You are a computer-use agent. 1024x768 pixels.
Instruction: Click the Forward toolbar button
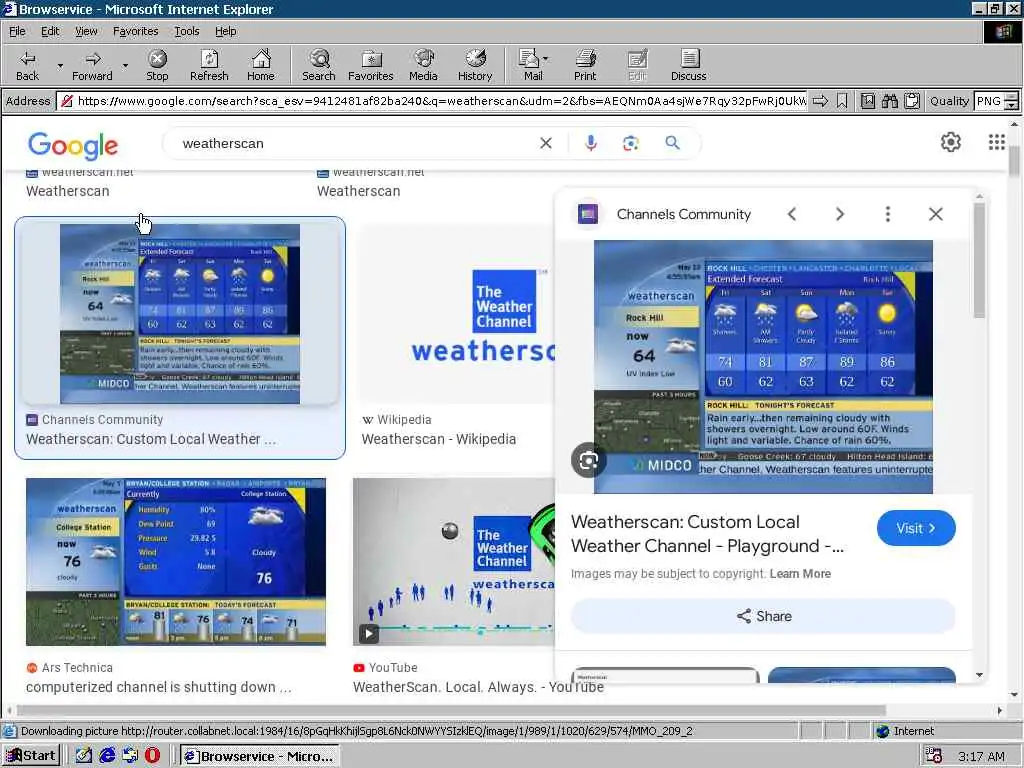[92, 65]
